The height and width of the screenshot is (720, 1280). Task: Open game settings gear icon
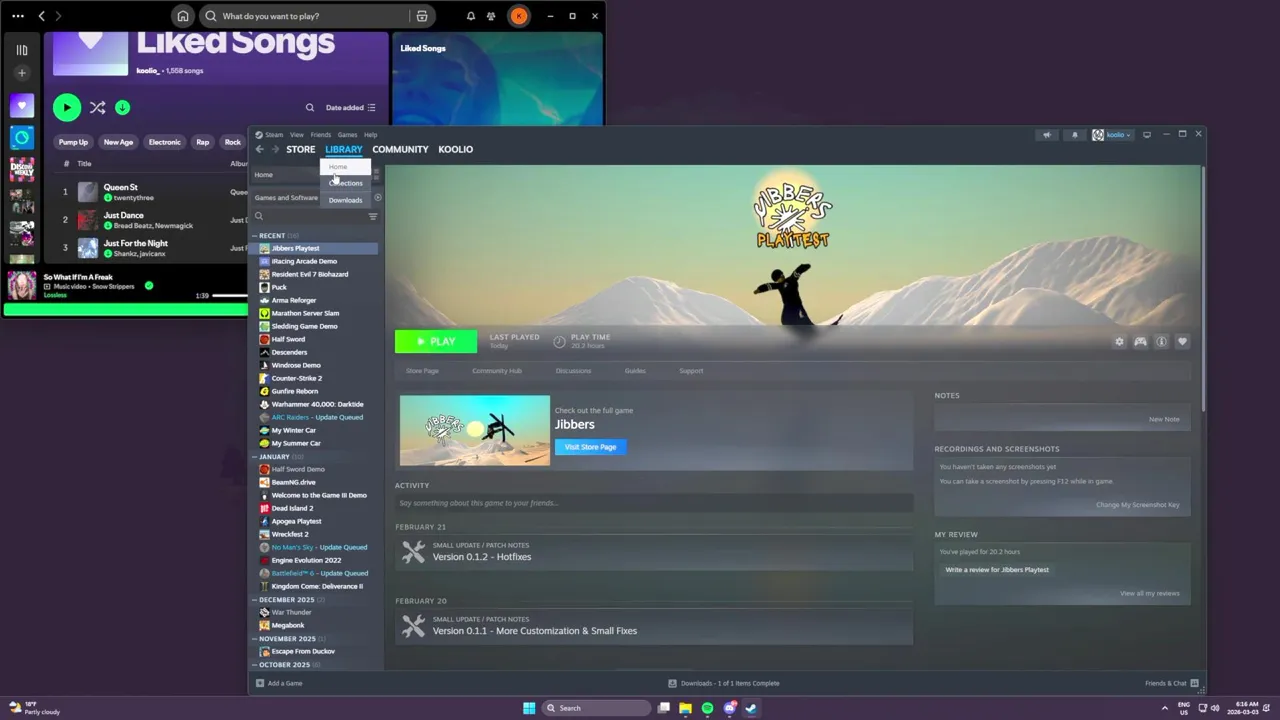(x=1119, y=342)
